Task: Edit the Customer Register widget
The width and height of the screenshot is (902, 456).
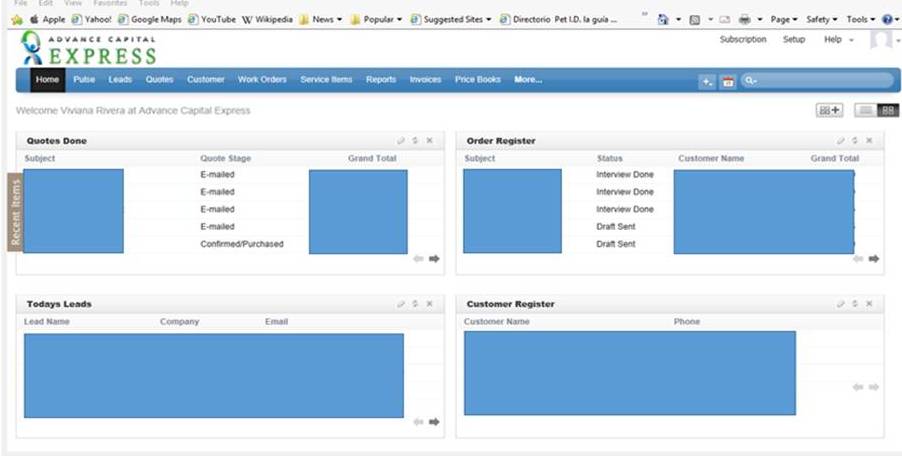Action: click(x=840, y=304)
